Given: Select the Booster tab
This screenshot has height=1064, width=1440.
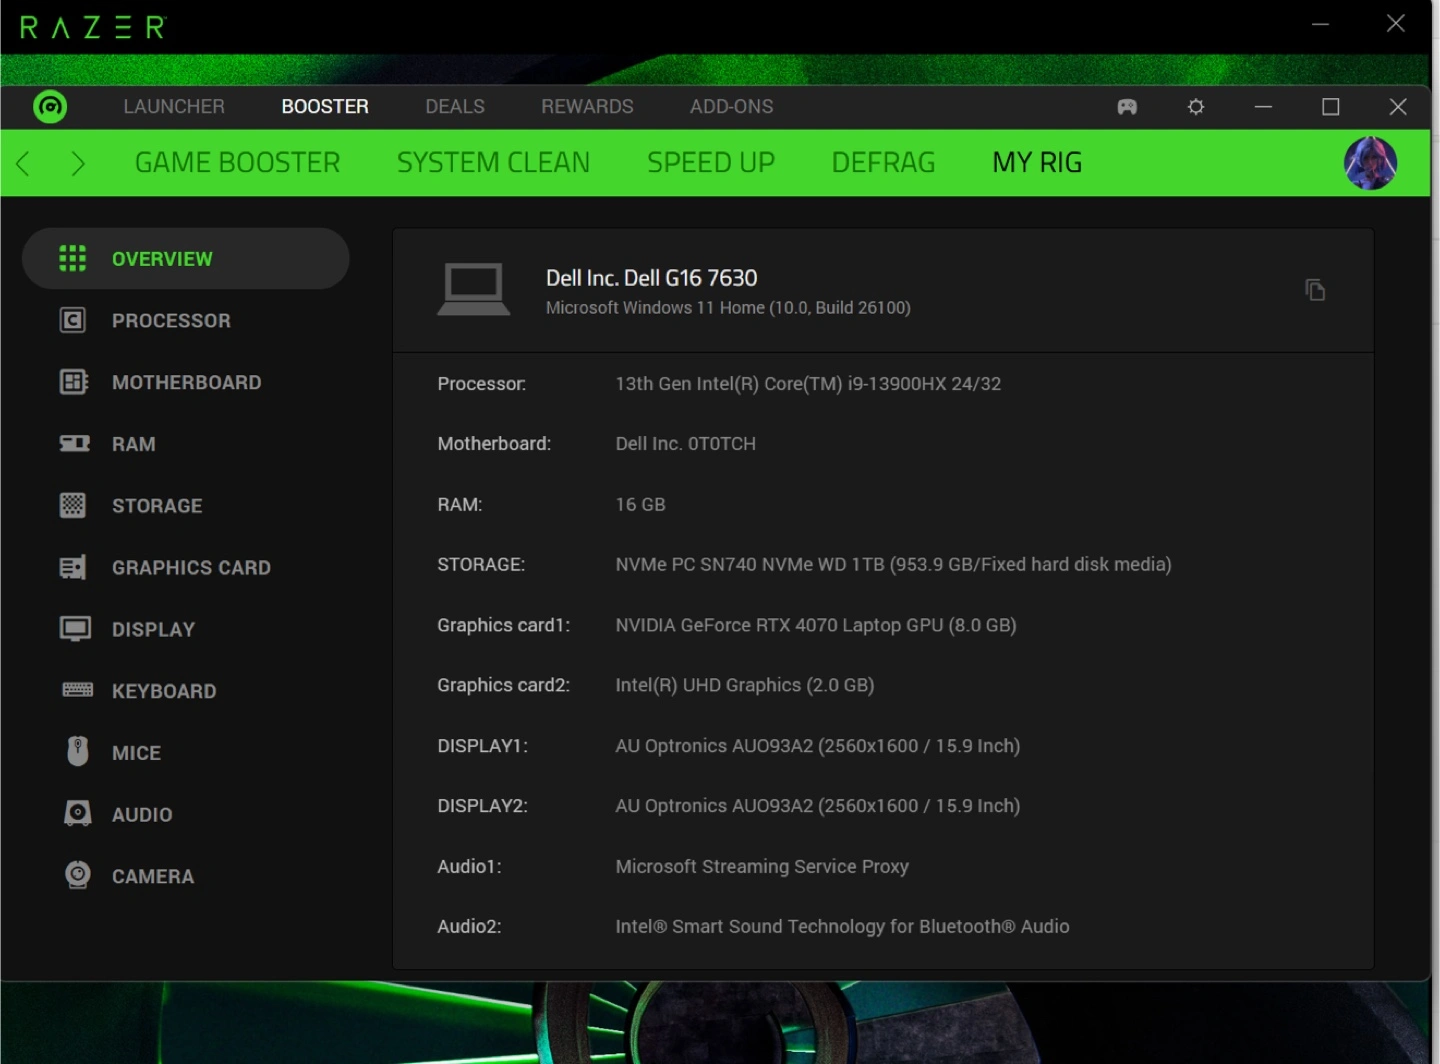Looking at the screenshot, I should (x=325, y=106).
